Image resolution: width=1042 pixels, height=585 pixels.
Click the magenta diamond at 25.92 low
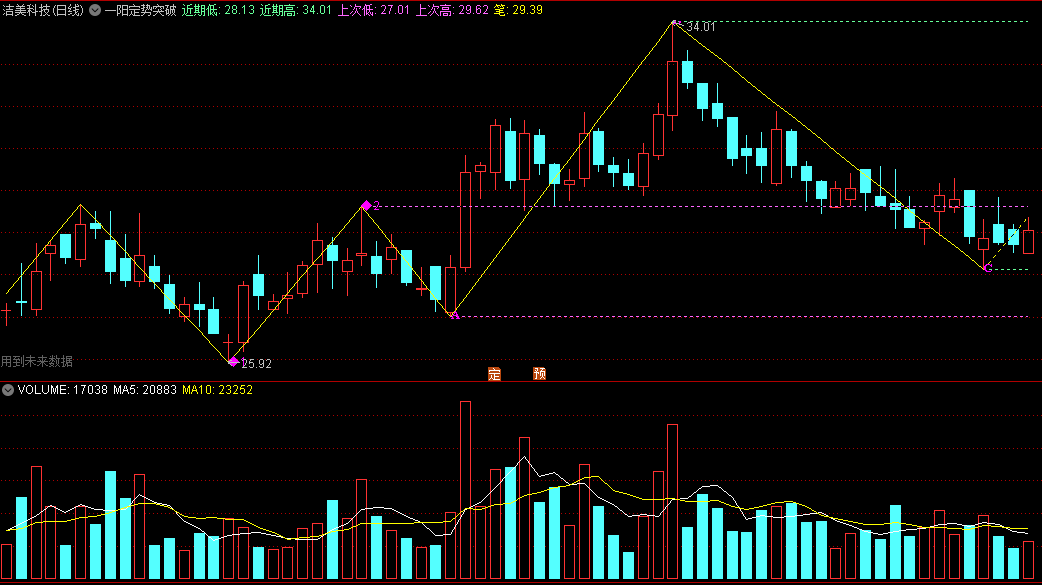point(233,362)
